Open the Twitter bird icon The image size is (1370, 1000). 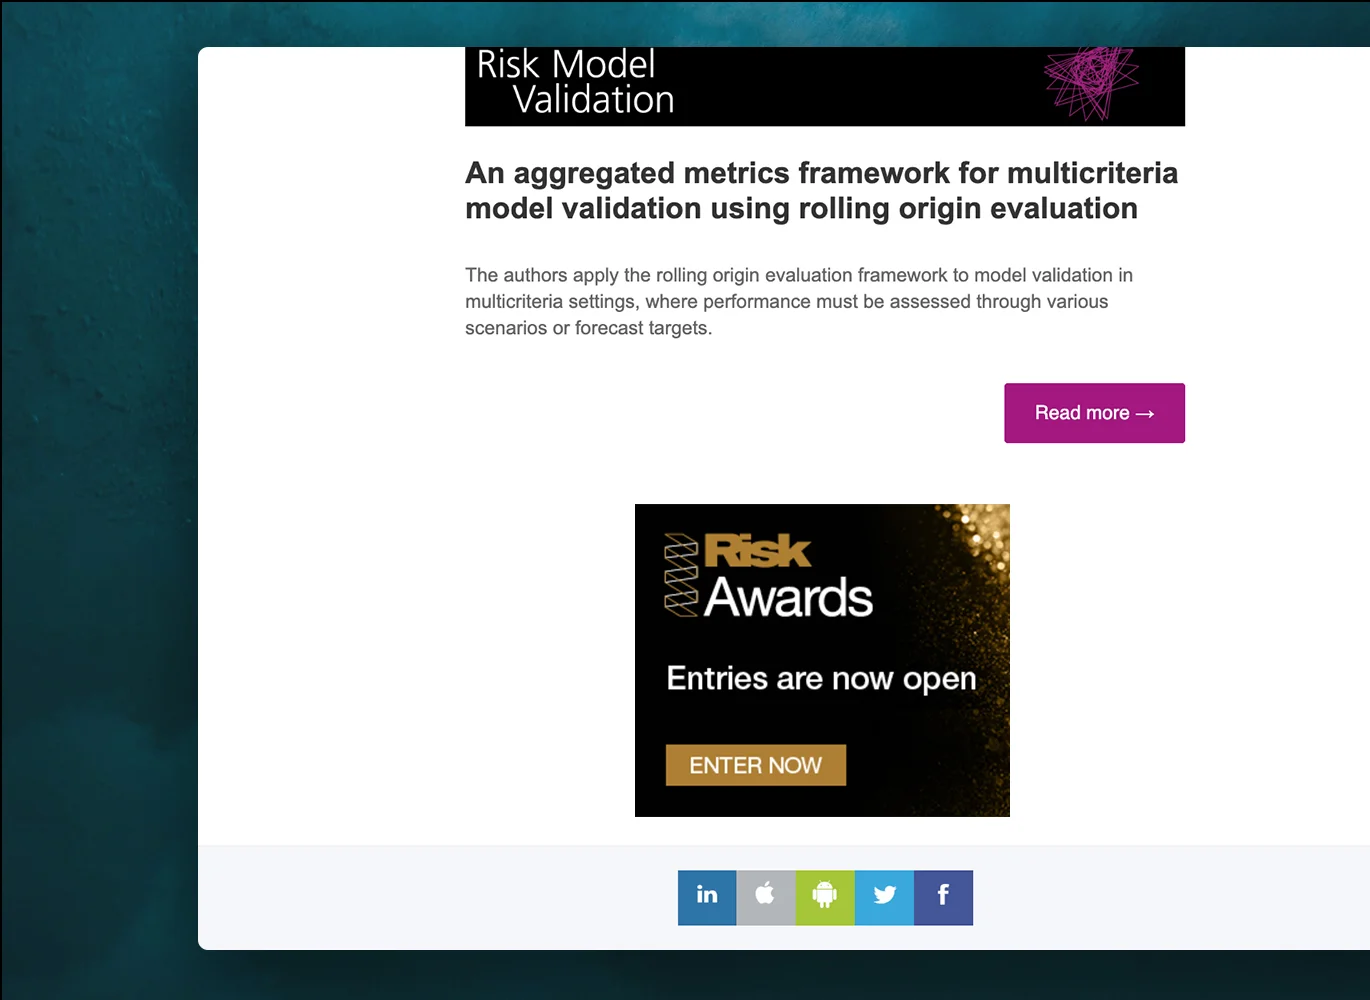pos(884,897)
